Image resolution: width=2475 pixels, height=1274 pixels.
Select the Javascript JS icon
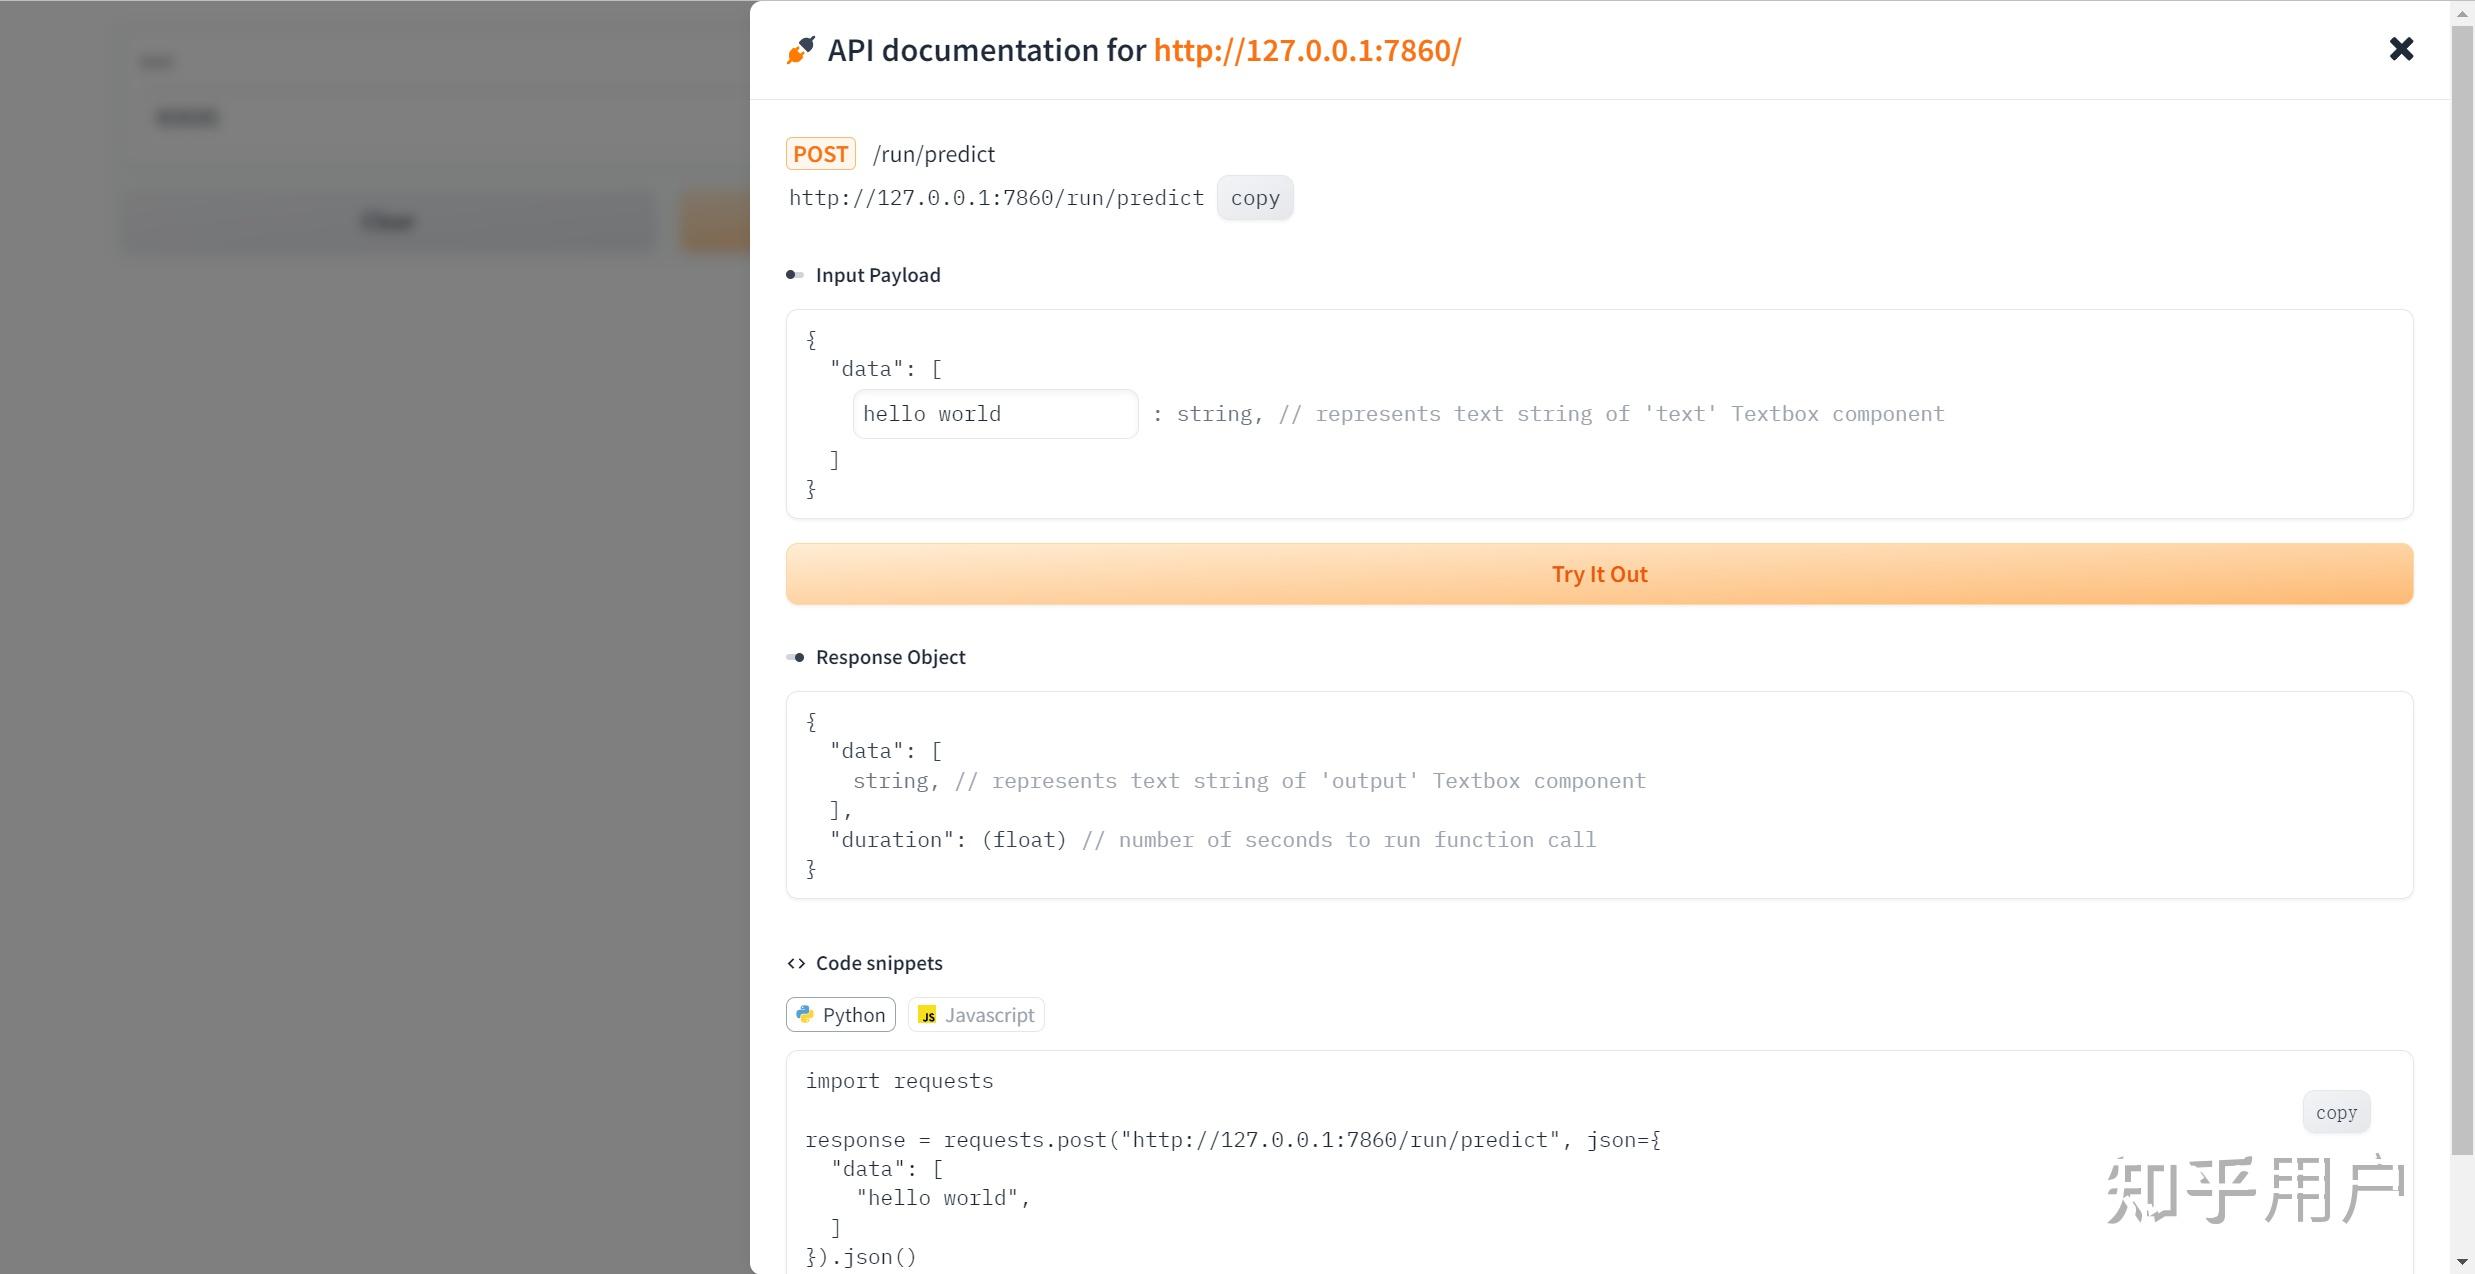tap(927, 1014)
